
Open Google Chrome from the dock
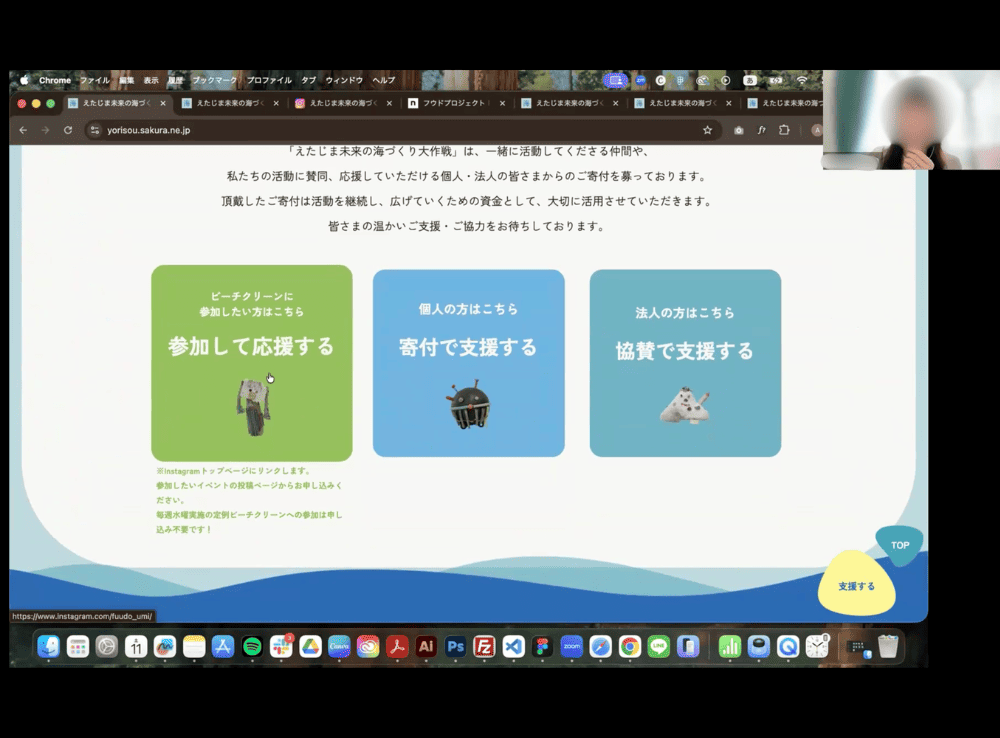pos(629,647)
